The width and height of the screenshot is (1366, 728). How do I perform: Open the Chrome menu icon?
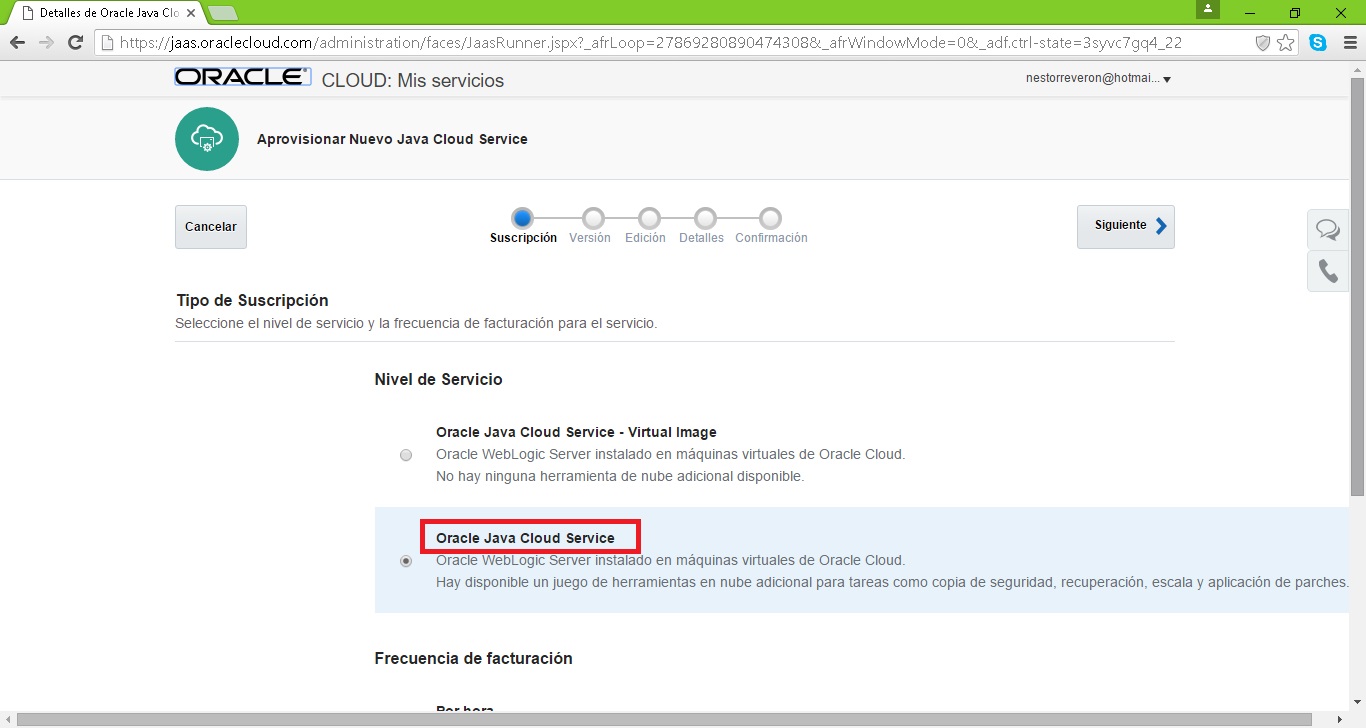tap(1348, 43)
